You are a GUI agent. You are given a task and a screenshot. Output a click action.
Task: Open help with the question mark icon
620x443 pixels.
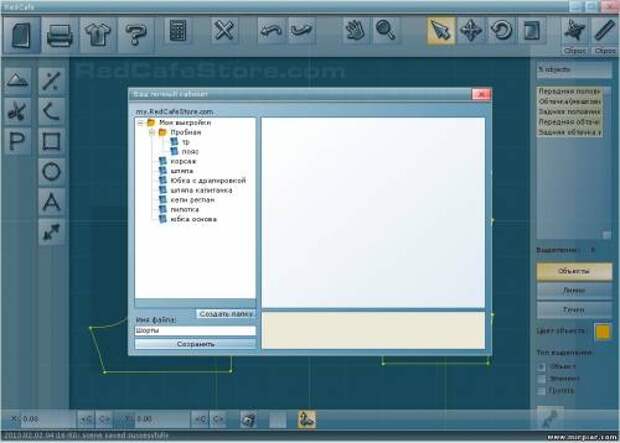(136, 35)
